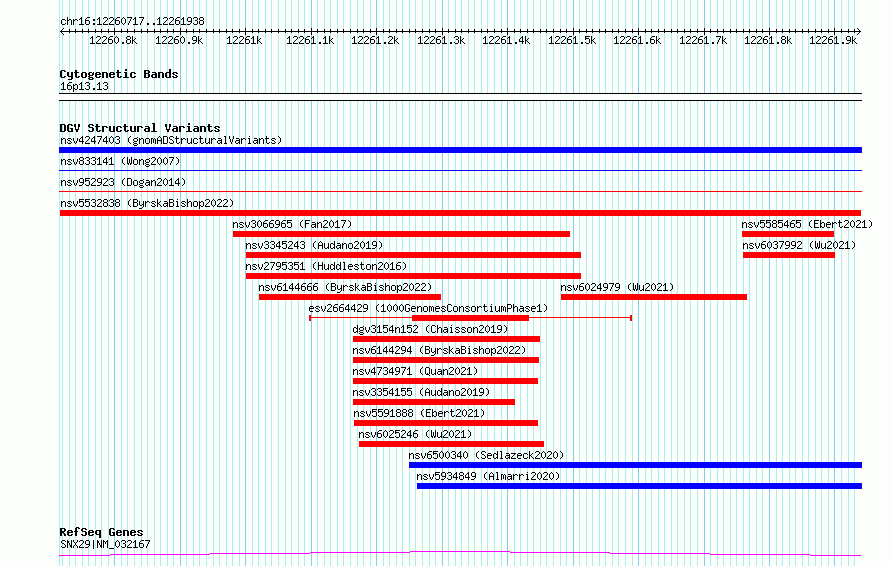
Task: Select dgv3154n152 Chaisson2019 label
Action: point(430,329)
